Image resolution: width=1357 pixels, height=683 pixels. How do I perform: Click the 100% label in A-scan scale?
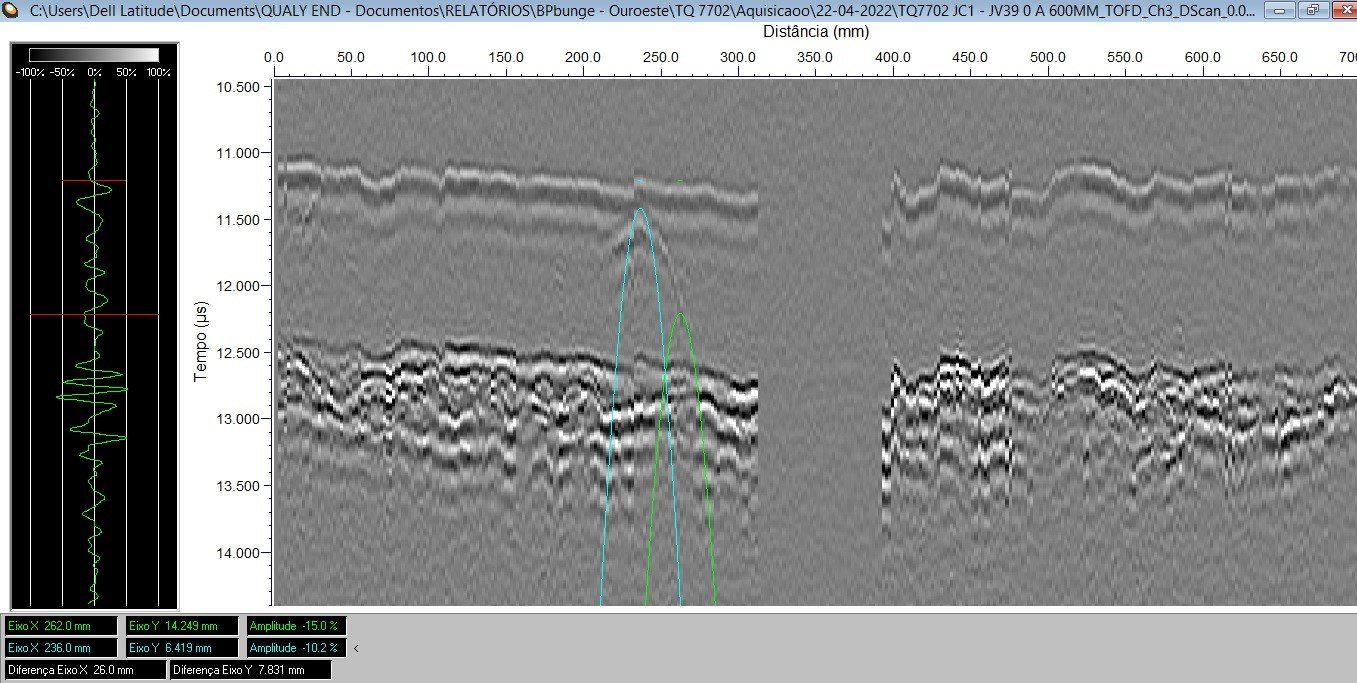tap(159, 73)
